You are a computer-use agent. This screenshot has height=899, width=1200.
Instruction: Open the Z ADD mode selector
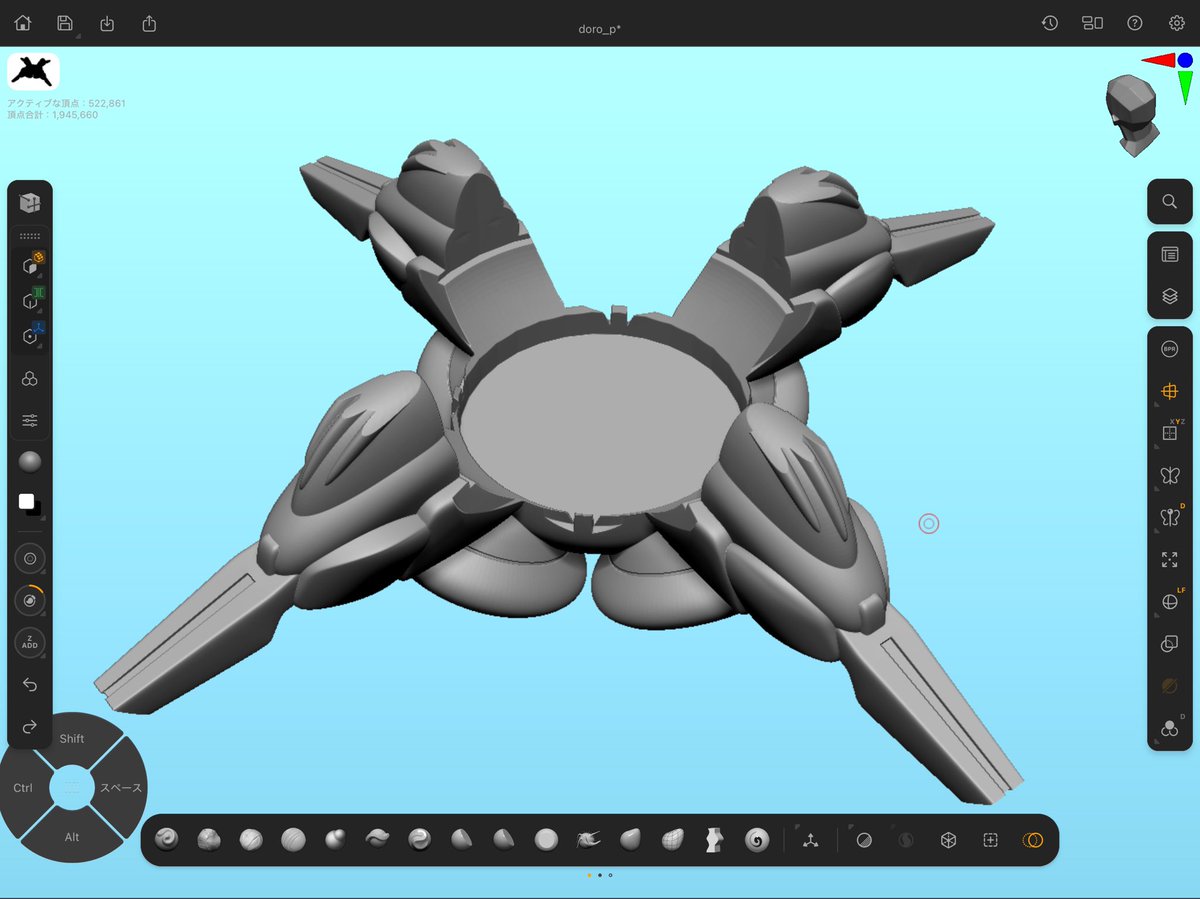click(x=30, y=642)
